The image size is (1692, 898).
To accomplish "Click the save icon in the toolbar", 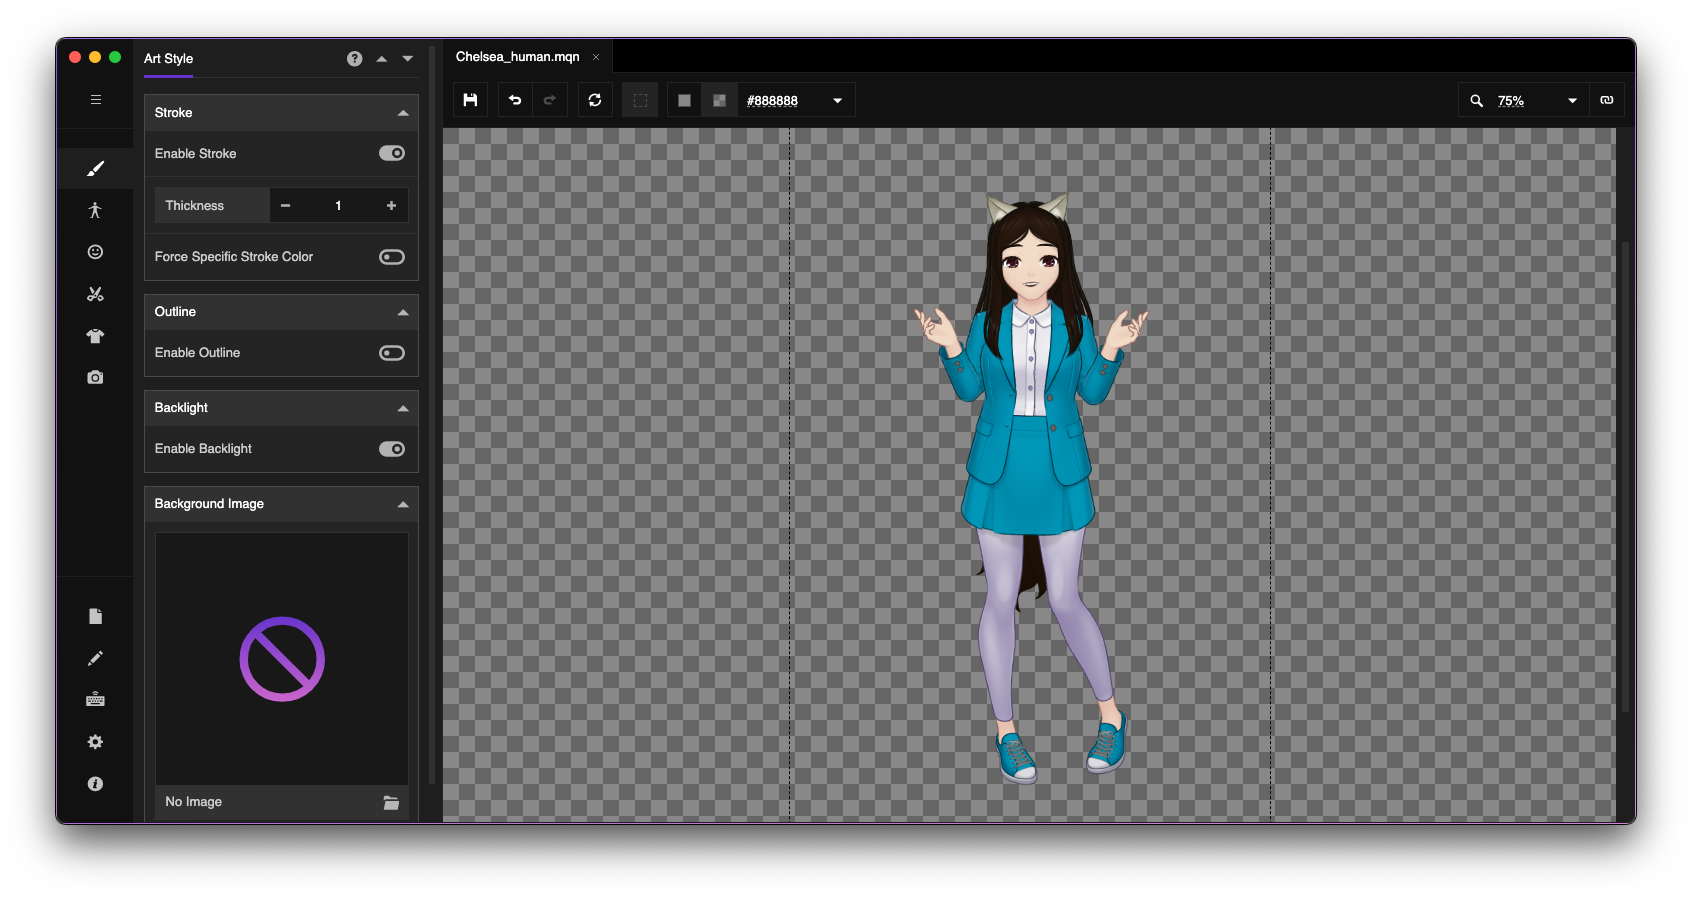I will tap(470, 100).
